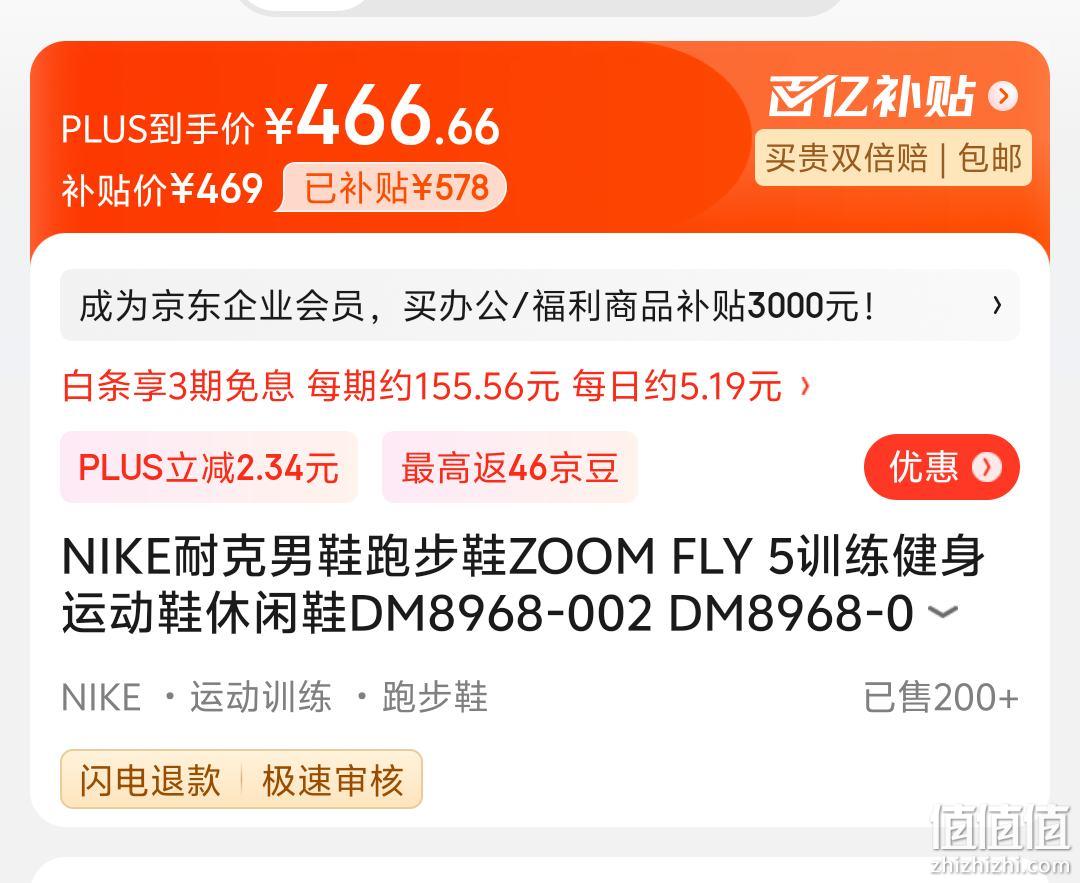Click the PLUS到手价 ¥466.66 price
The width and height of the screenshot is (1080, 883).
(280, 116)
